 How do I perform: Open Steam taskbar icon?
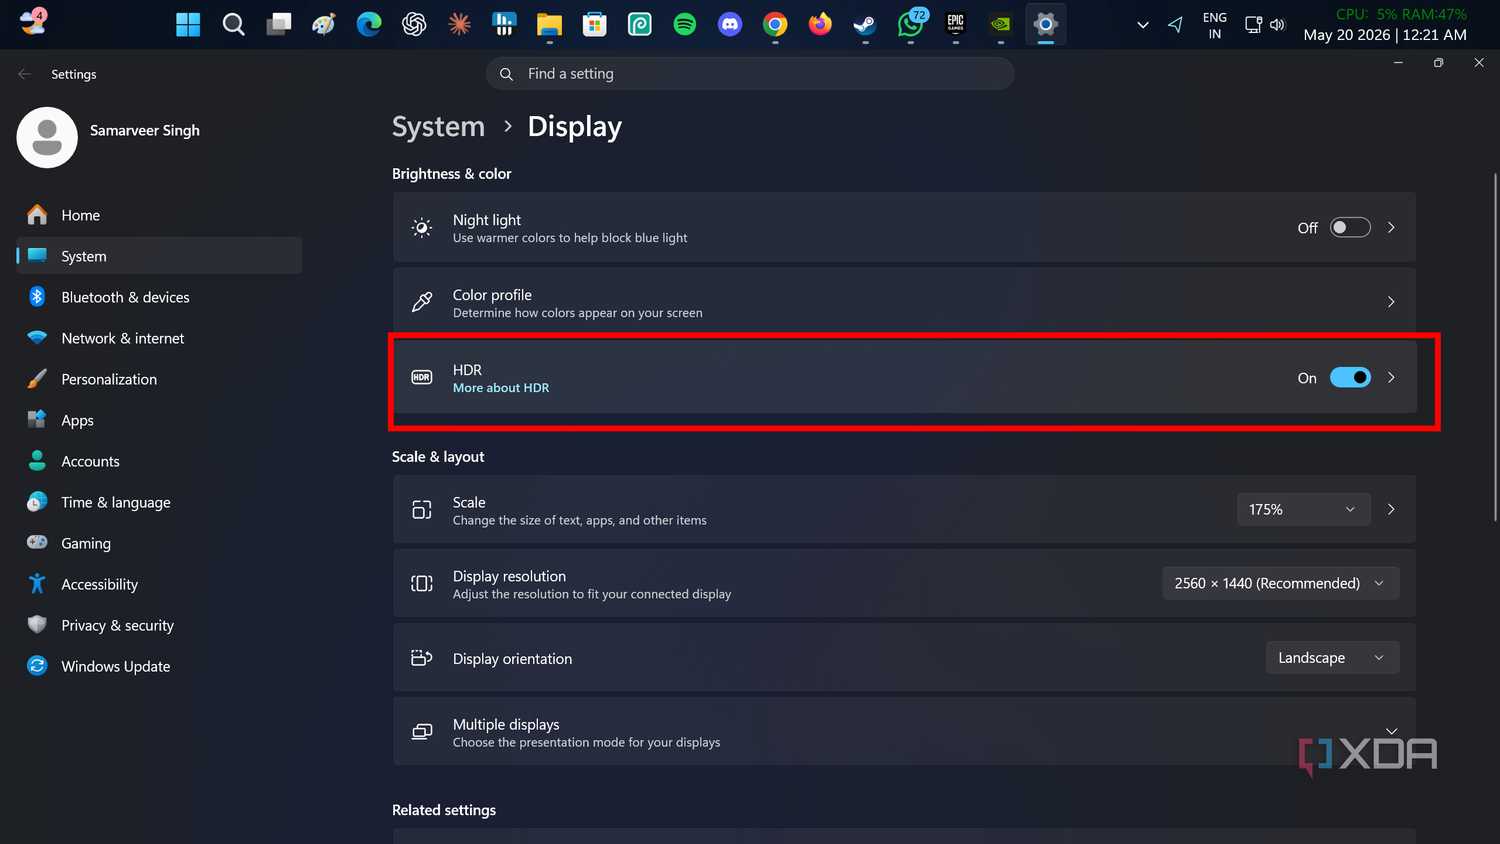tap(865, 24)
